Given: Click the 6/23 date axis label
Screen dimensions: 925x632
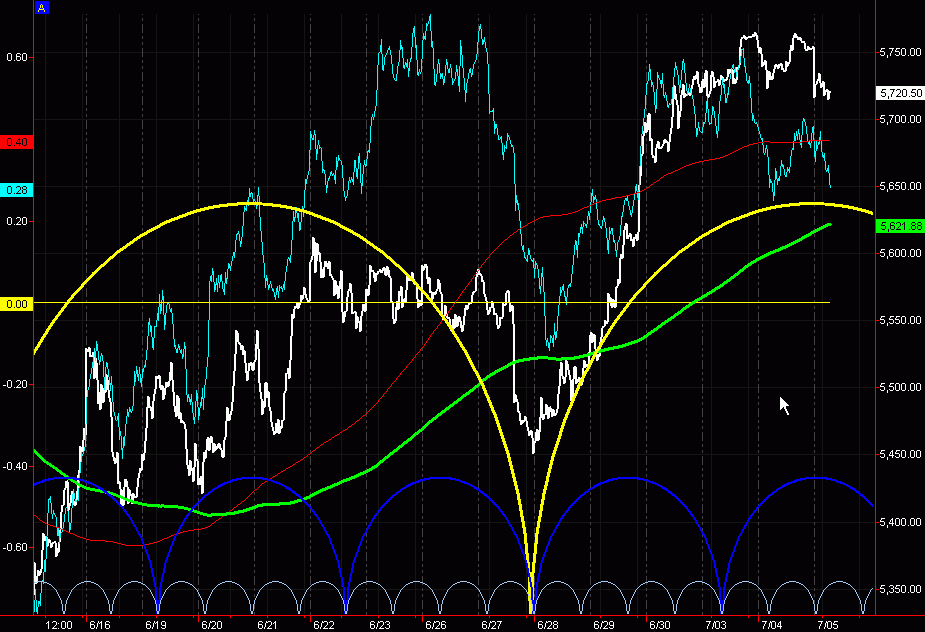Looking at the screenshot, I should pos(379,626).
